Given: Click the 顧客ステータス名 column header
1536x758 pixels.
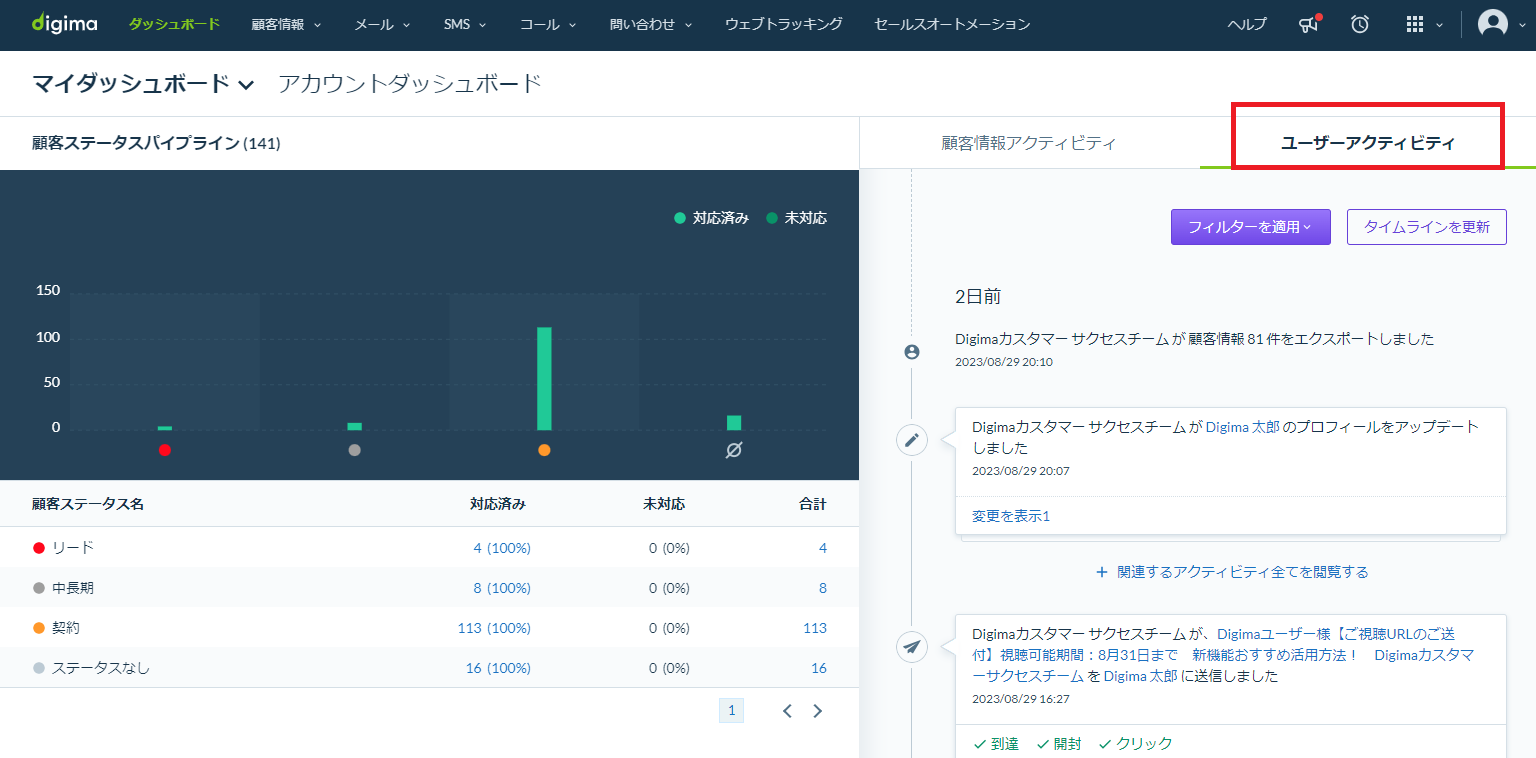Looking at the screenshot, I should [x=88, y=504].
